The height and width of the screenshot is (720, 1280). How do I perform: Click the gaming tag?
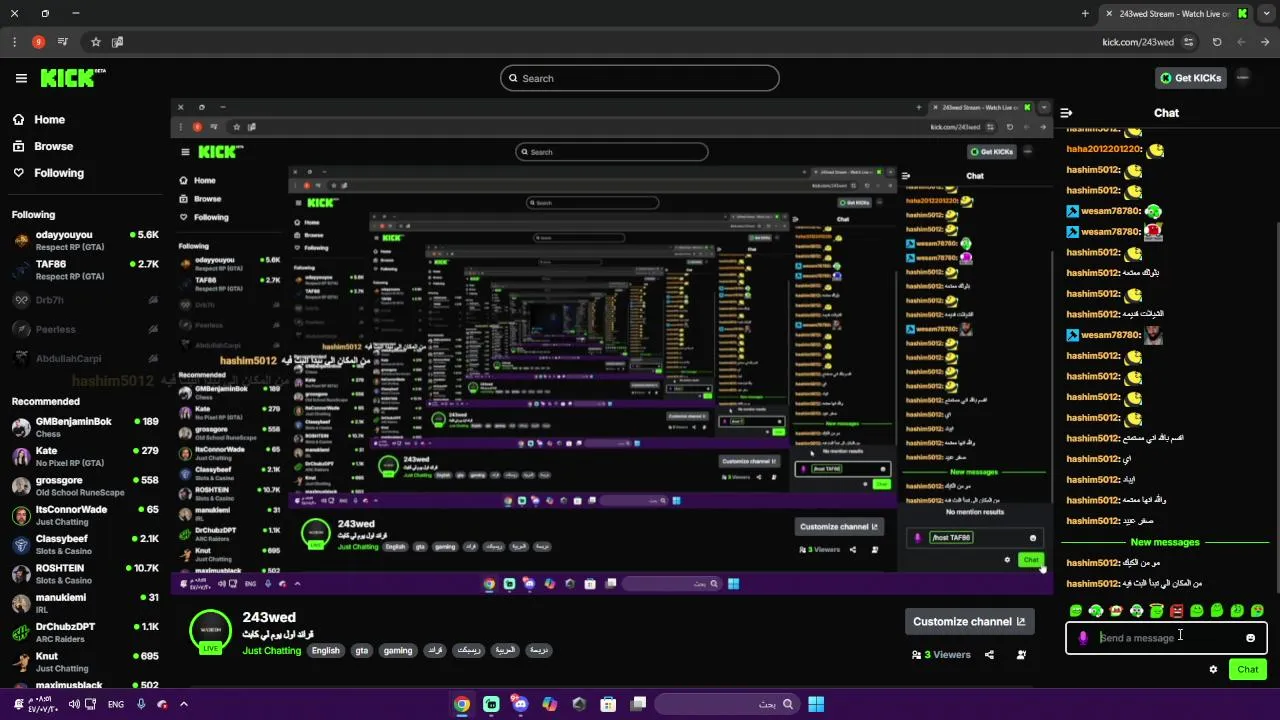(398, 651)
